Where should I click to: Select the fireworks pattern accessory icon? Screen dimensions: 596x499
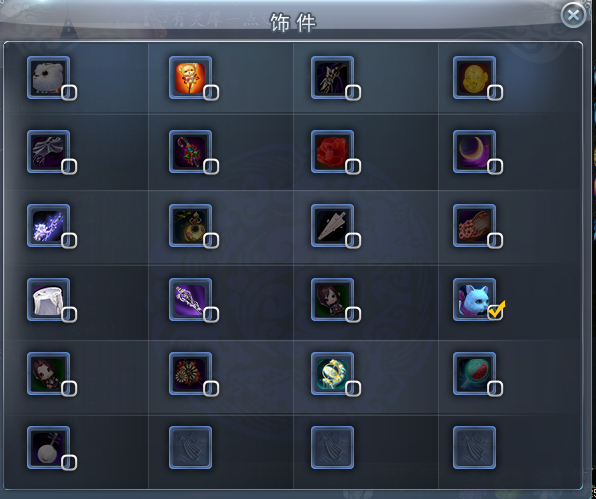click(190, 373)
